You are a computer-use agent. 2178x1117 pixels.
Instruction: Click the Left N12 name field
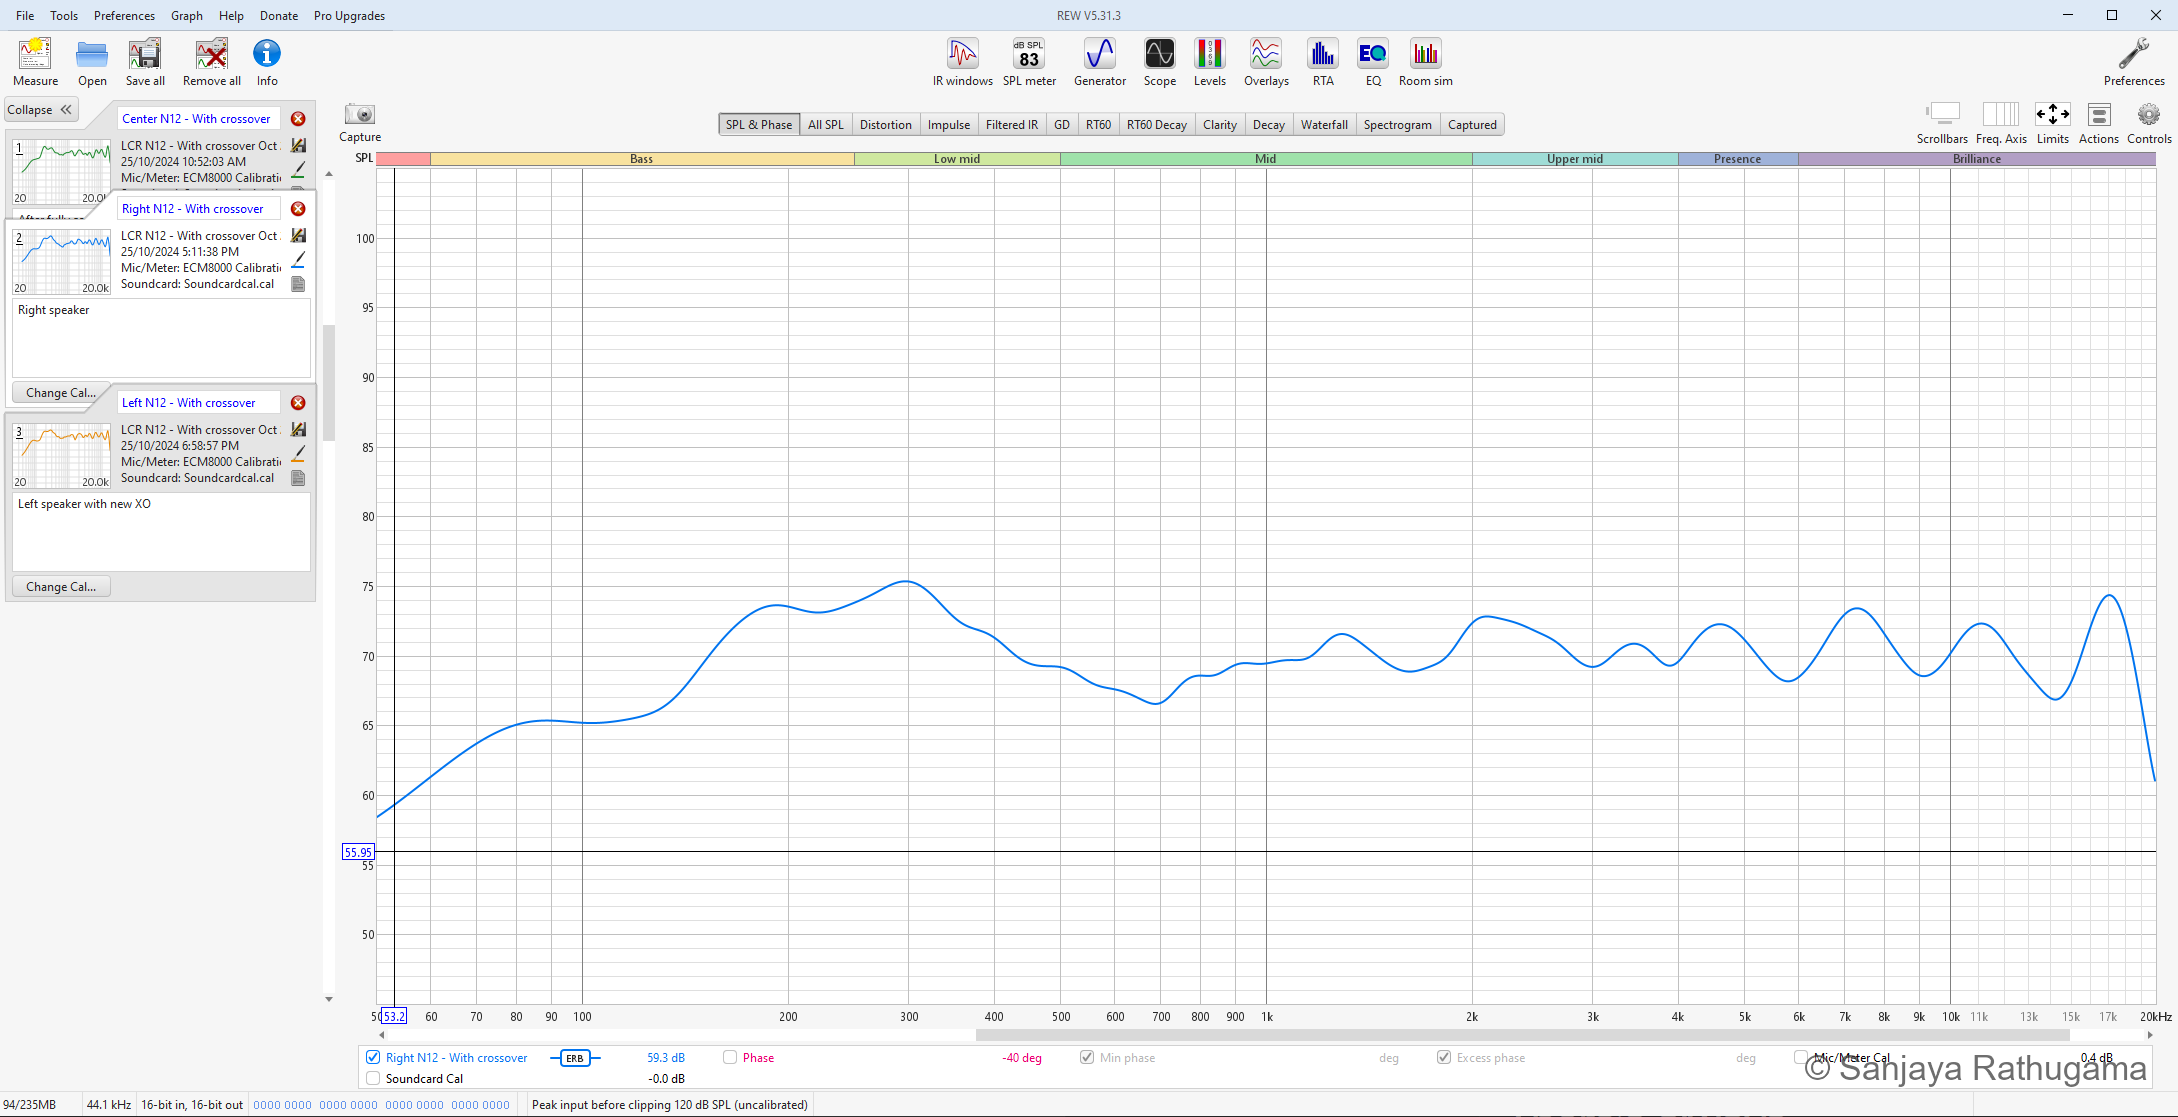(x=199, y=403)
